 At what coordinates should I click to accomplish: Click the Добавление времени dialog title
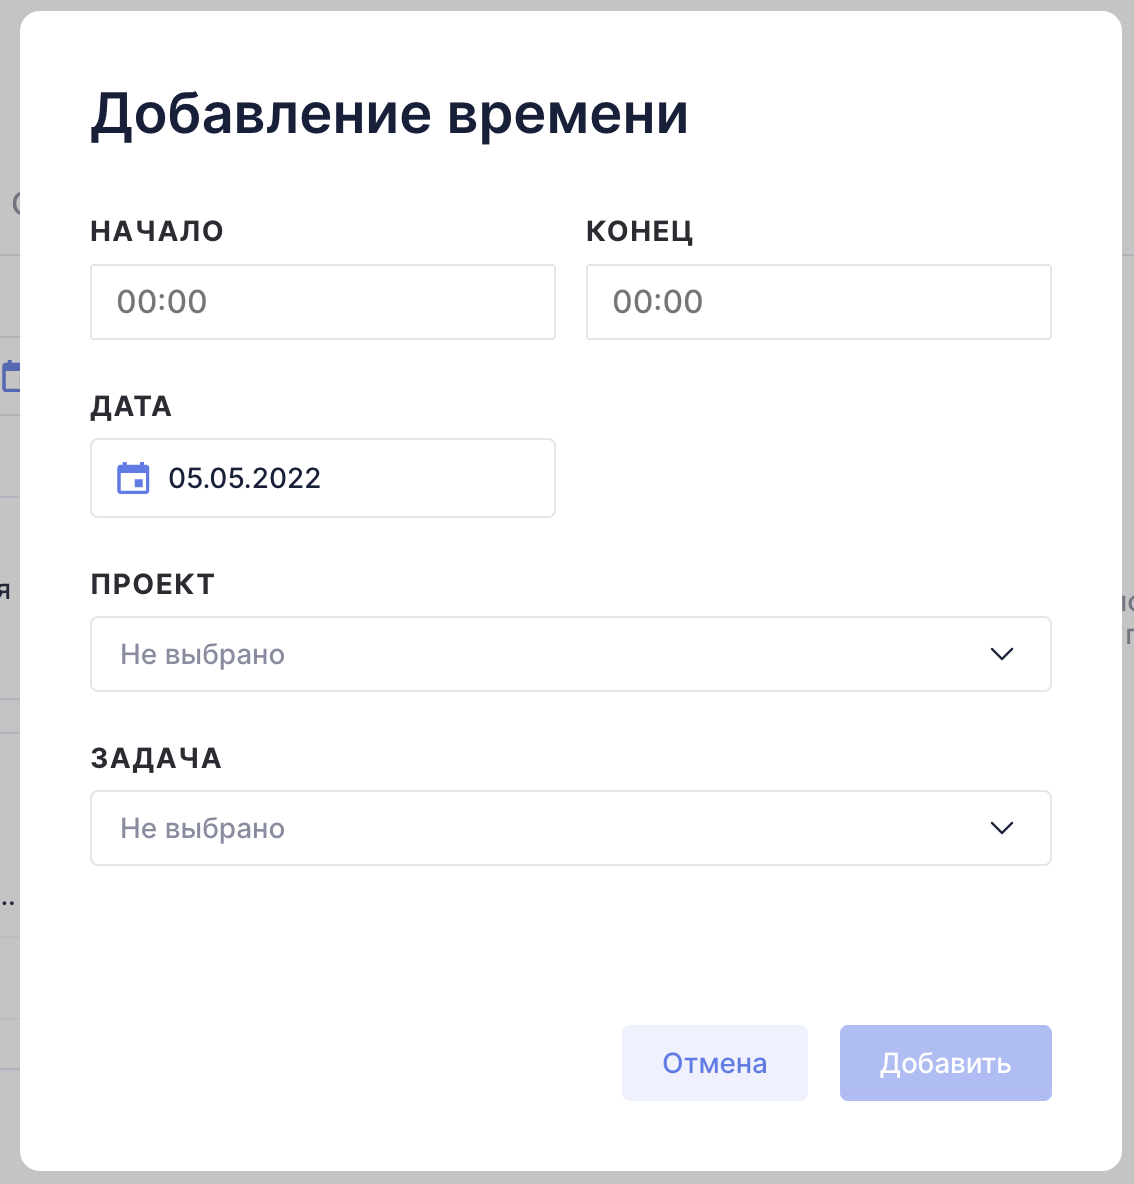click(x=390, y=115)
